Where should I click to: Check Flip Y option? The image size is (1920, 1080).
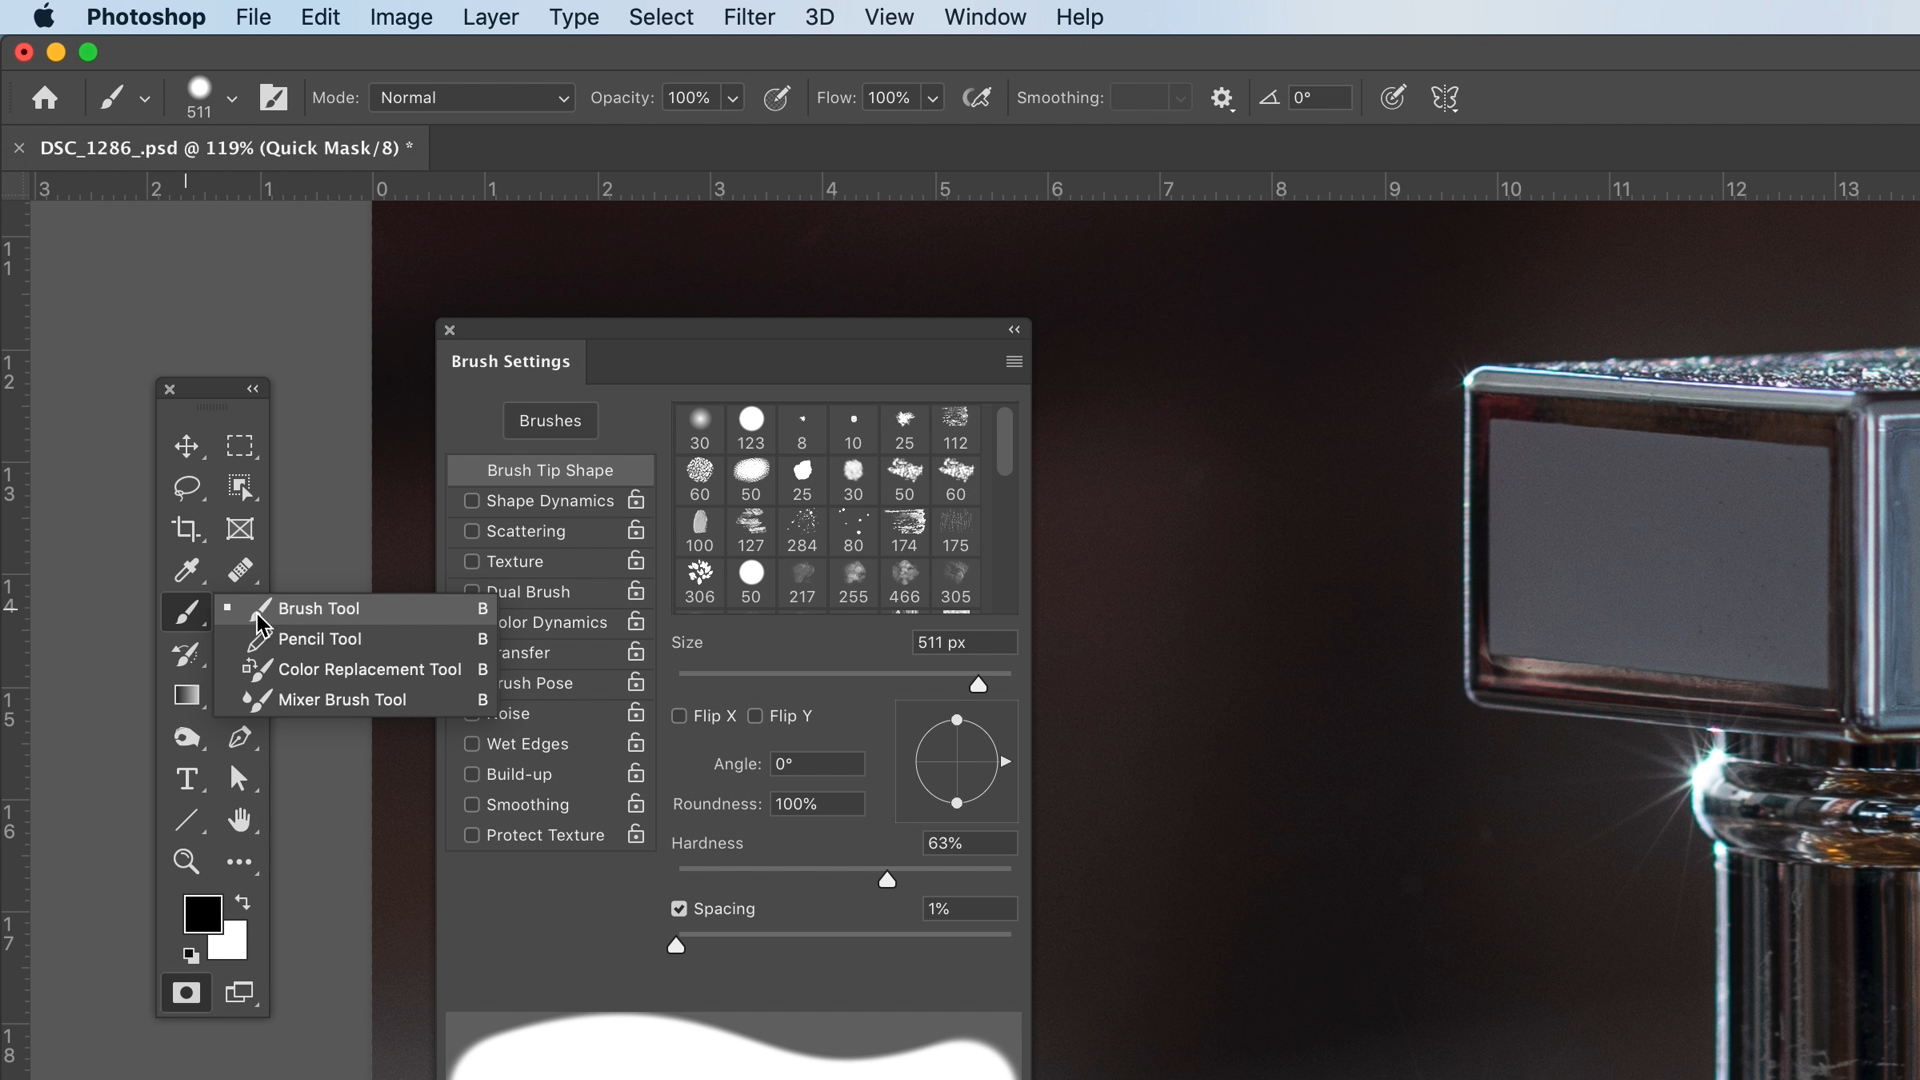(x=756, y=716)
